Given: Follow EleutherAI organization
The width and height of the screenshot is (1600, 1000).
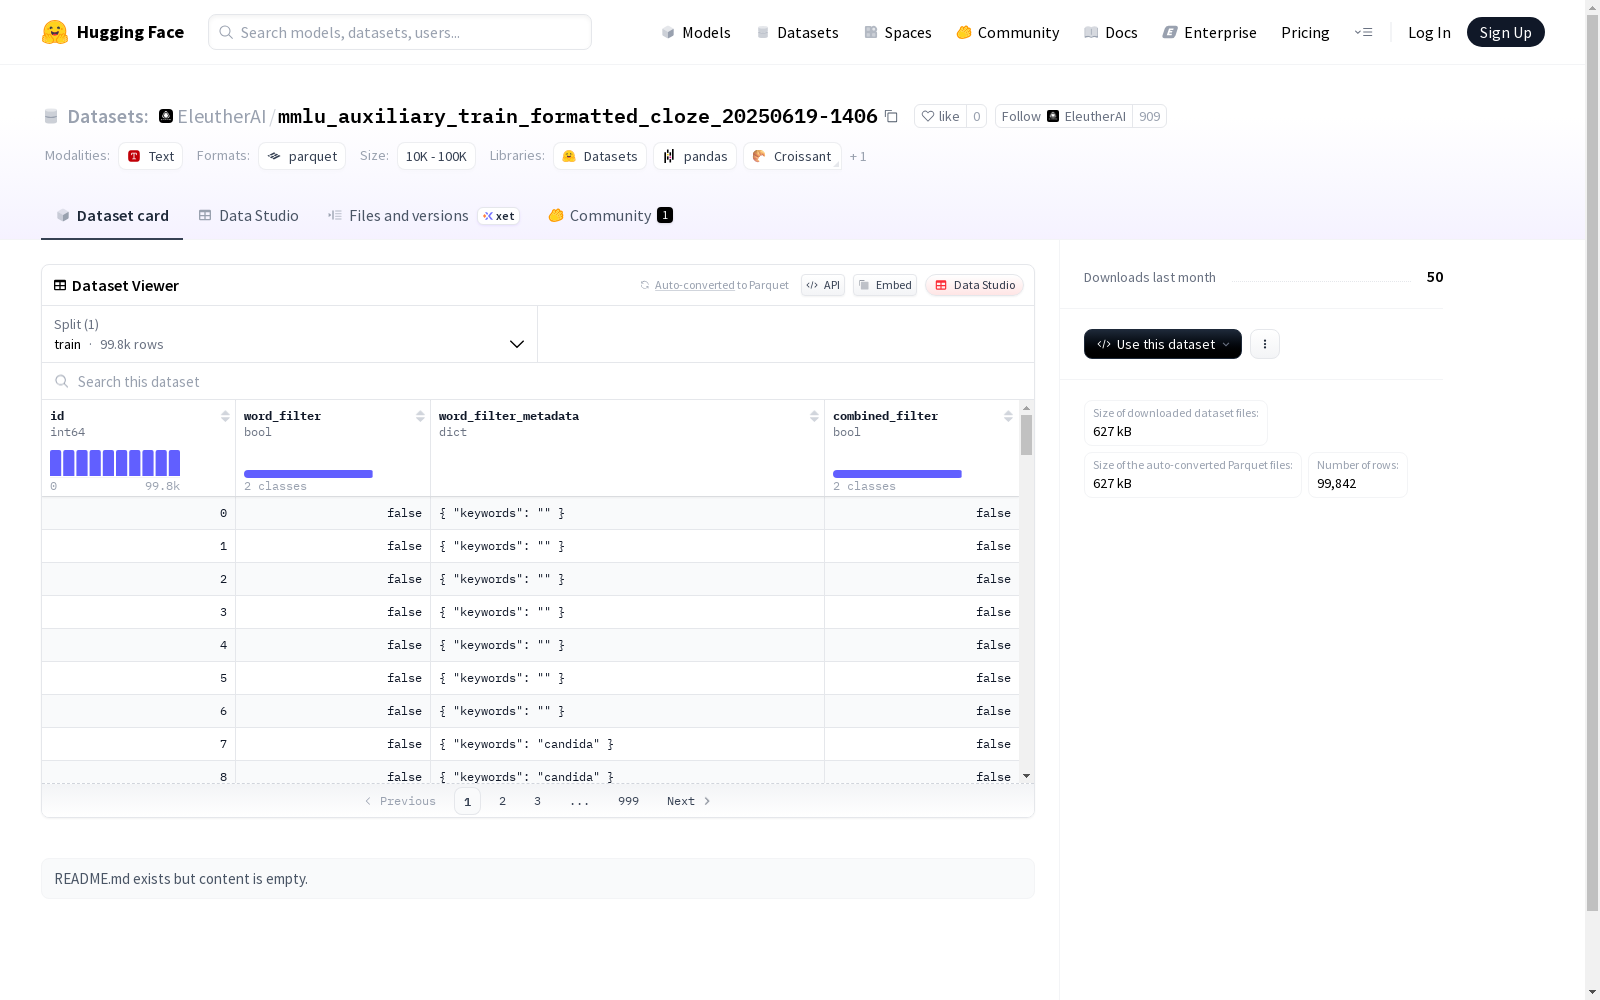Looking at the screenshot, I should tap(1064, 116).
